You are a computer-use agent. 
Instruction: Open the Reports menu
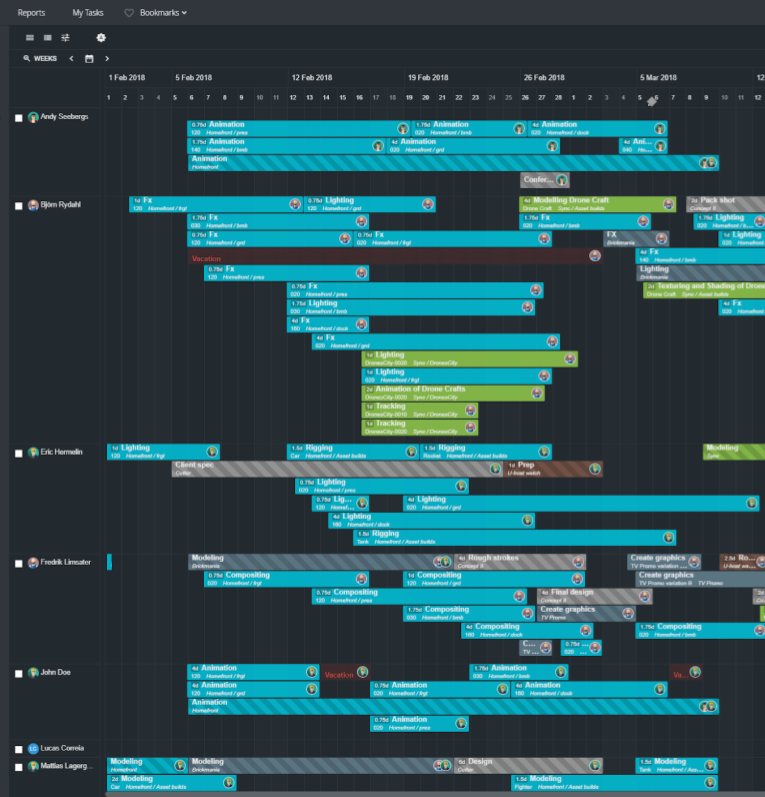[x=31, y=13]
